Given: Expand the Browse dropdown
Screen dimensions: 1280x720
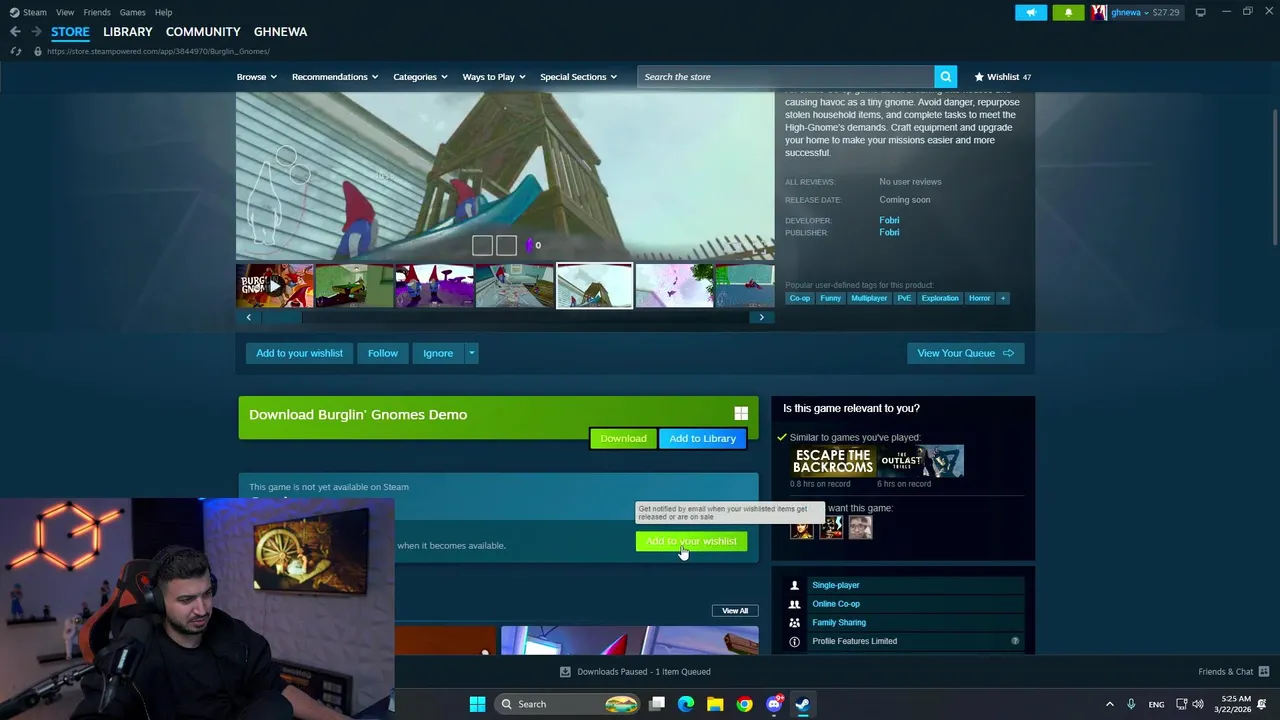Looking at the screenshot, I should coord(257,77).
